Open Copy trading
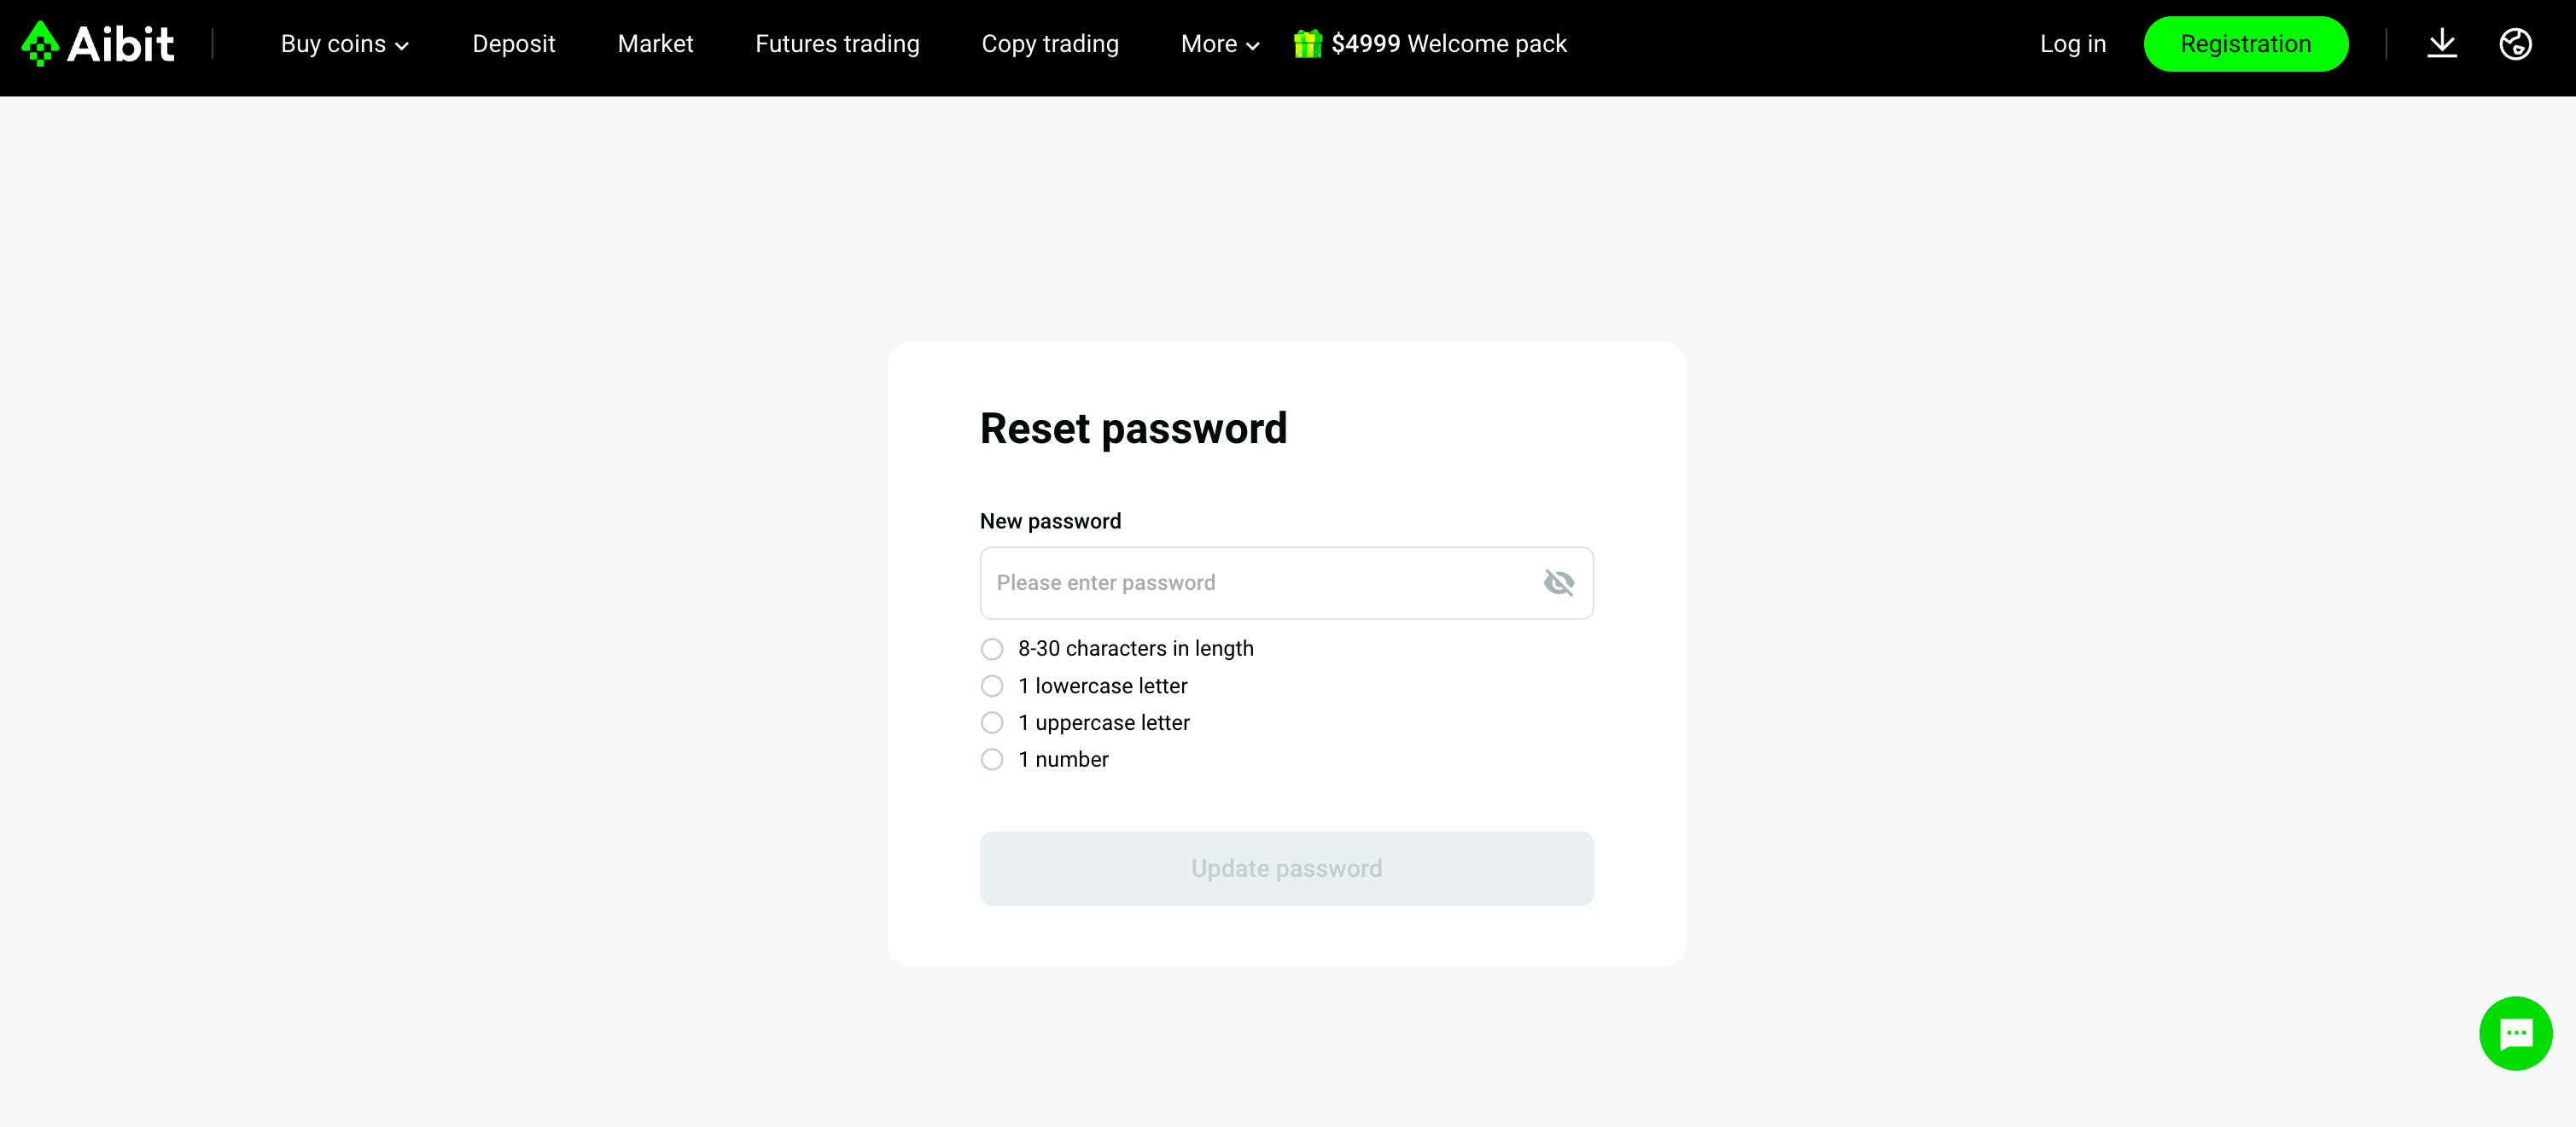2576x1127 pixels. click(x=1050, y=44)
